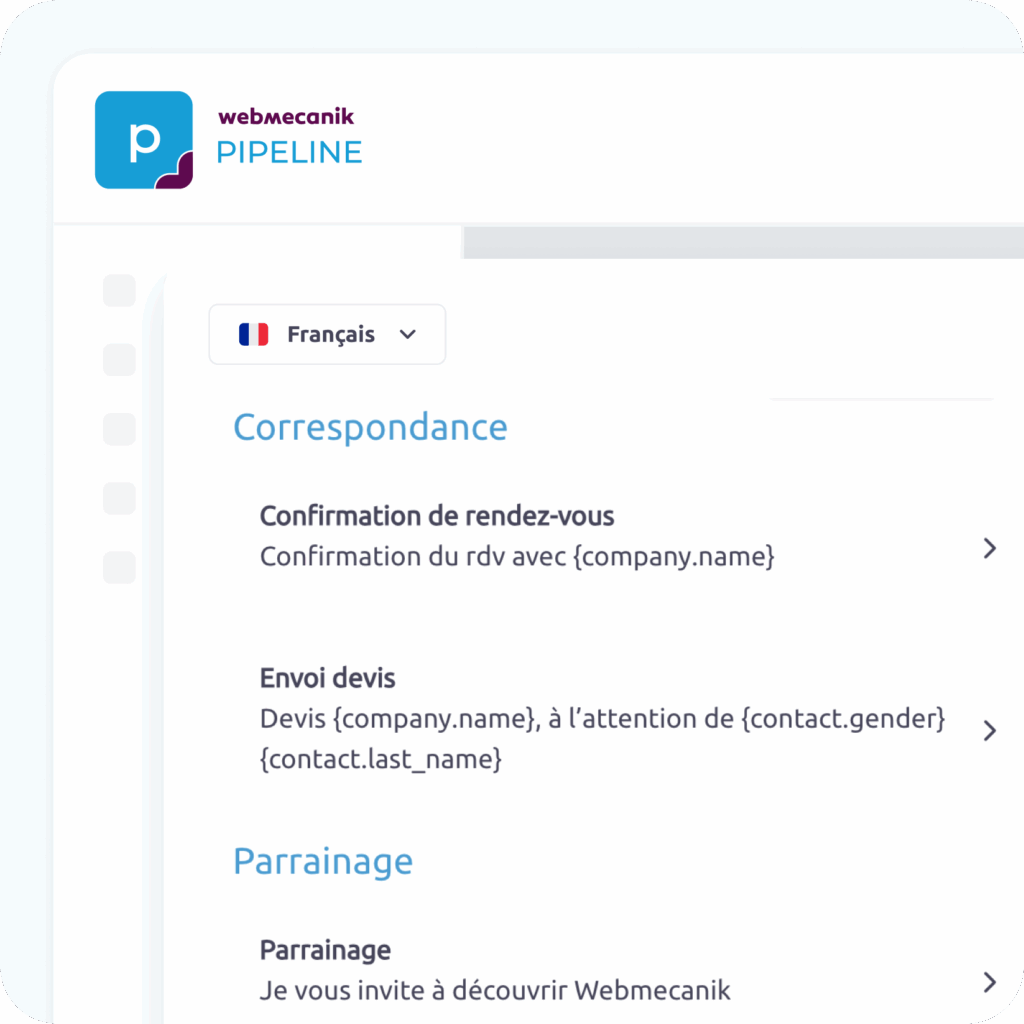
Task: Click the Parrainage section heading
Action: pos(323,861)
